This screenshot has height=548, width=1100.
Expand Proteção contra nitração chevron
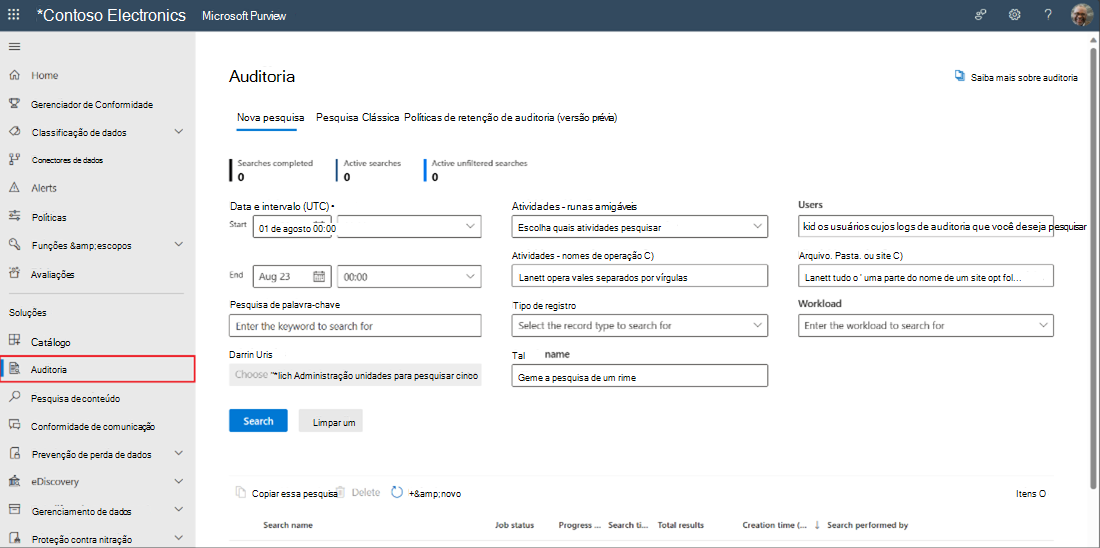coord(178,539)
